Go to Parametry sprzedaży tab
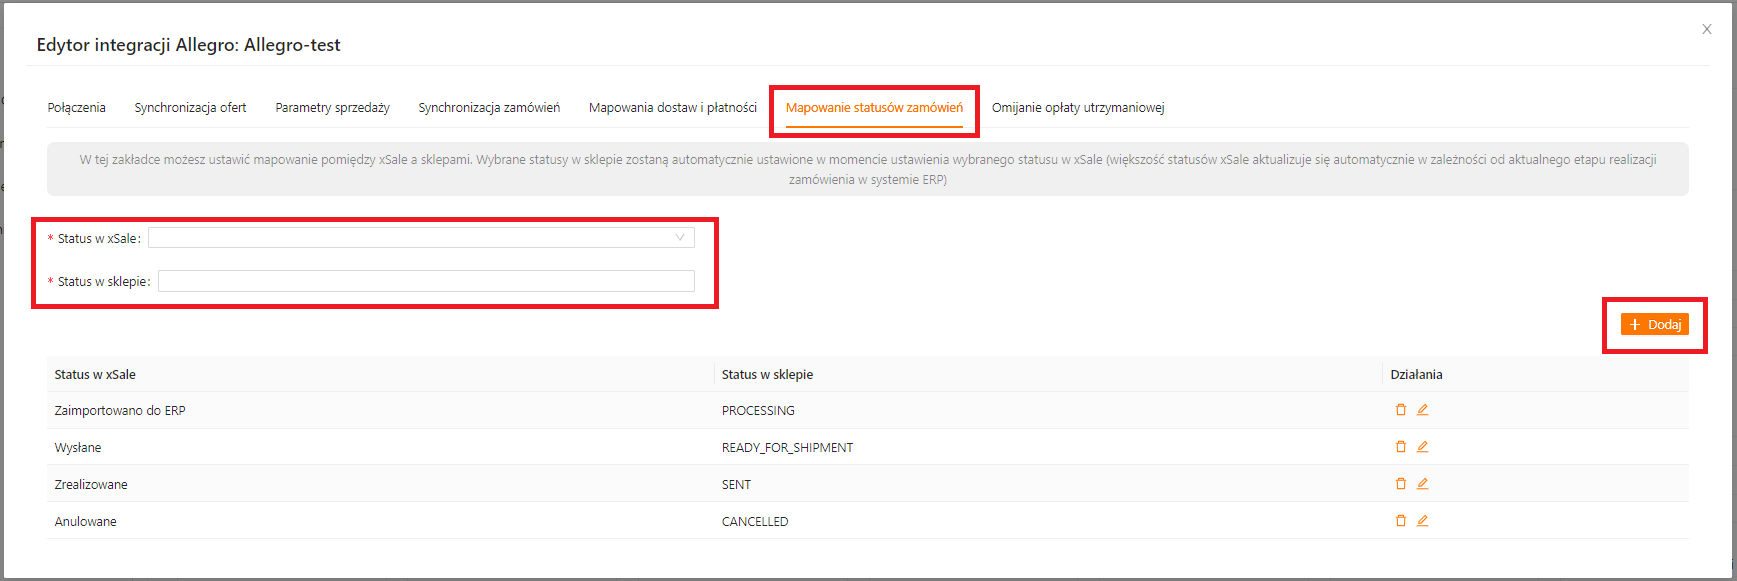 pos(332,108)
